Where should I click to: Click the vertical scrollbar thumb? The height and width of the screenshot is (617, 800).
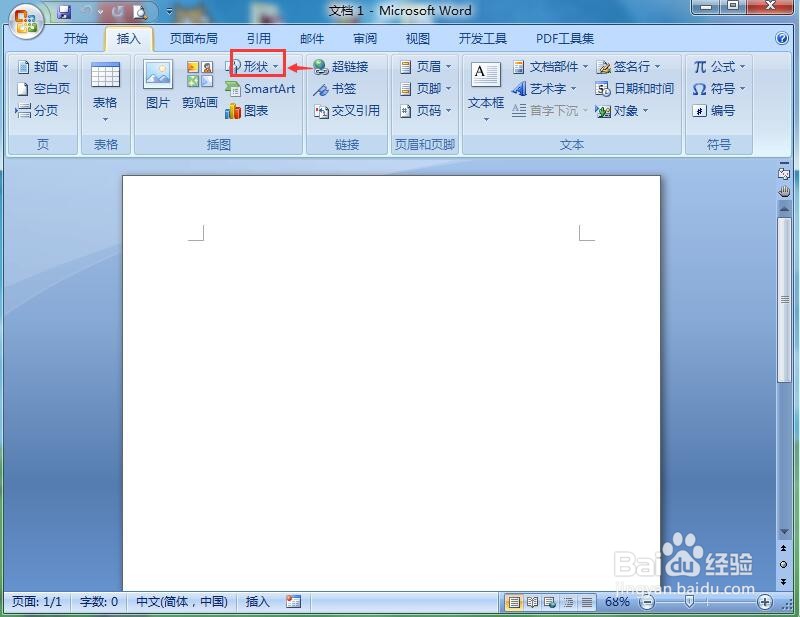point(784,300)
